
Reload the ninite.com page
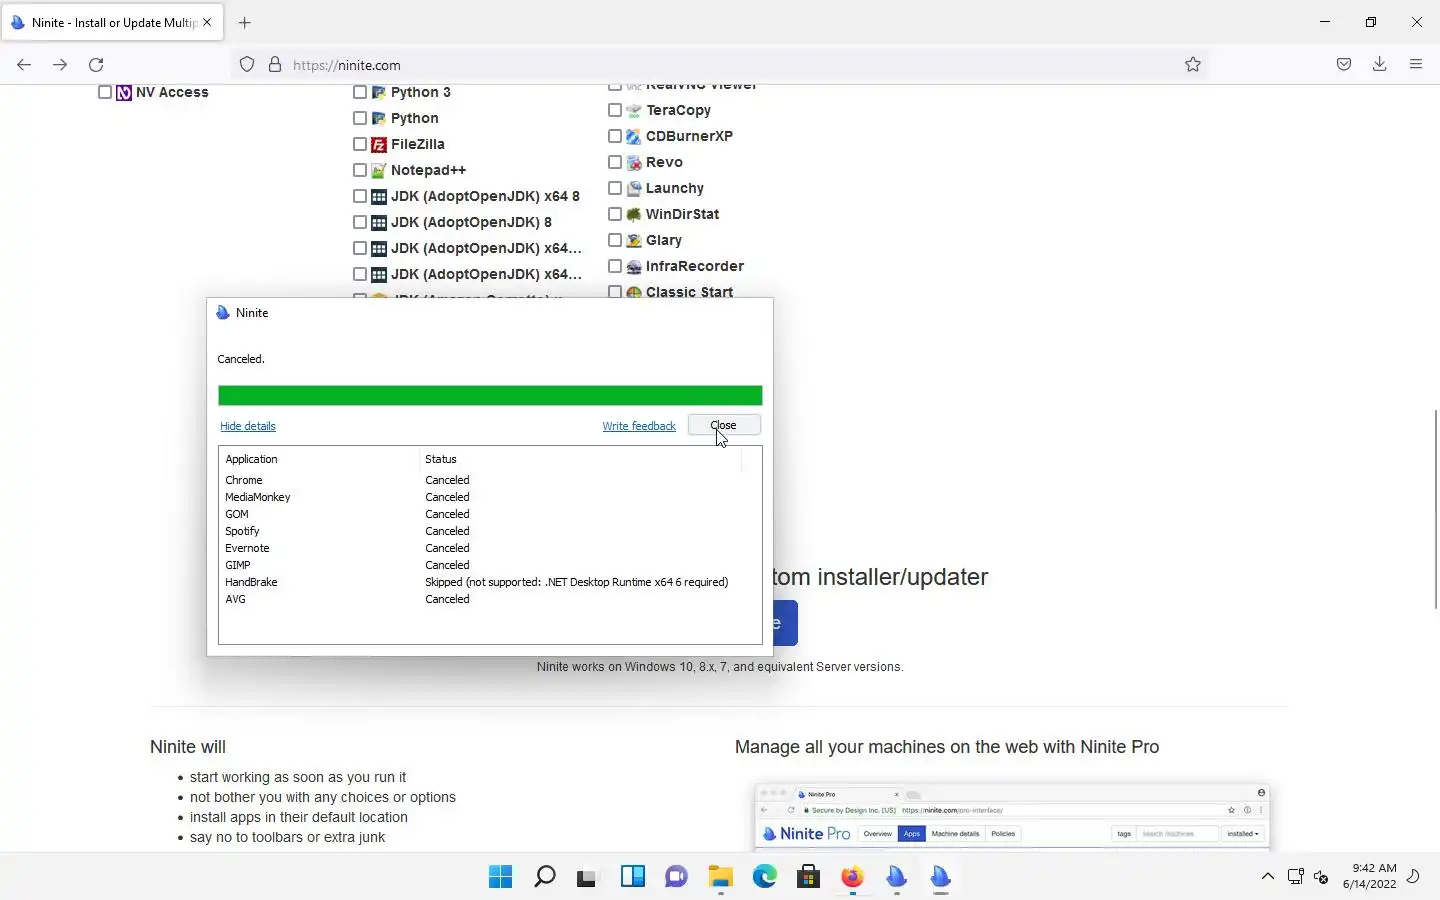(x=96, y=64)
